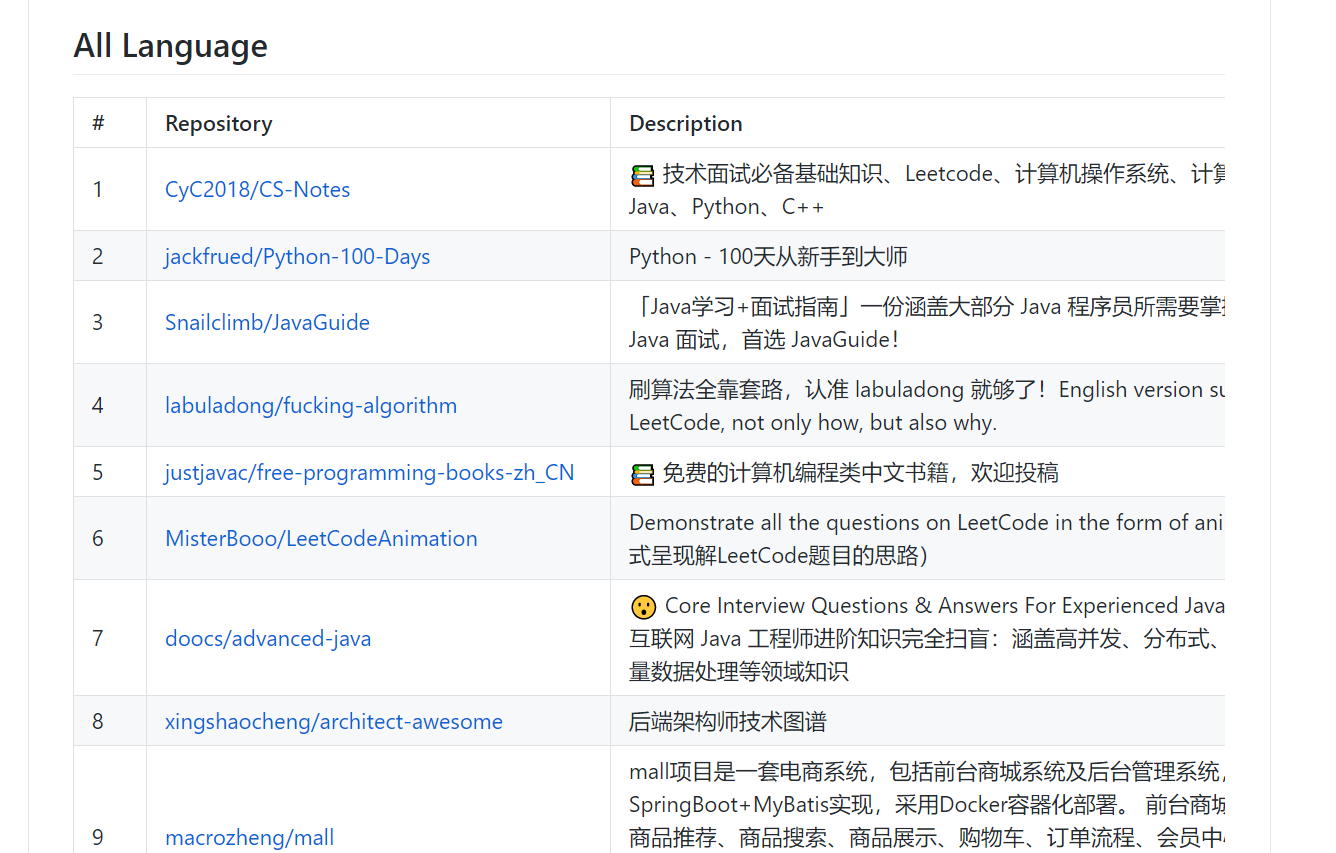The height and width of the screenshot is (853, 1336).
Task: Click text '「Java学习+面试指南」' in JavaGuide description
Action: (744, 306)
